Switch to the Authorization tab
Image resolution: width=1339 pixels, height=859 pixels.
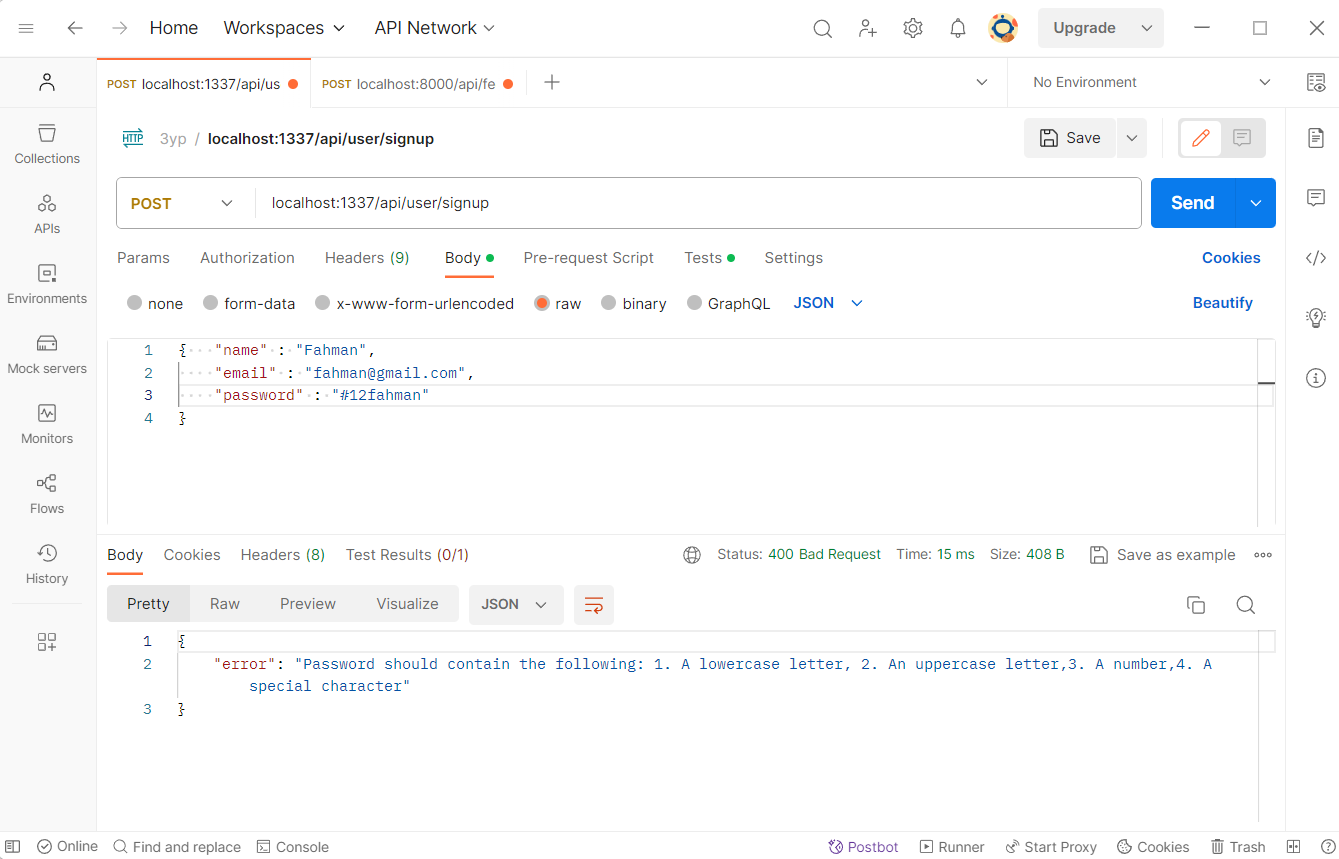[x=247, y=258]
